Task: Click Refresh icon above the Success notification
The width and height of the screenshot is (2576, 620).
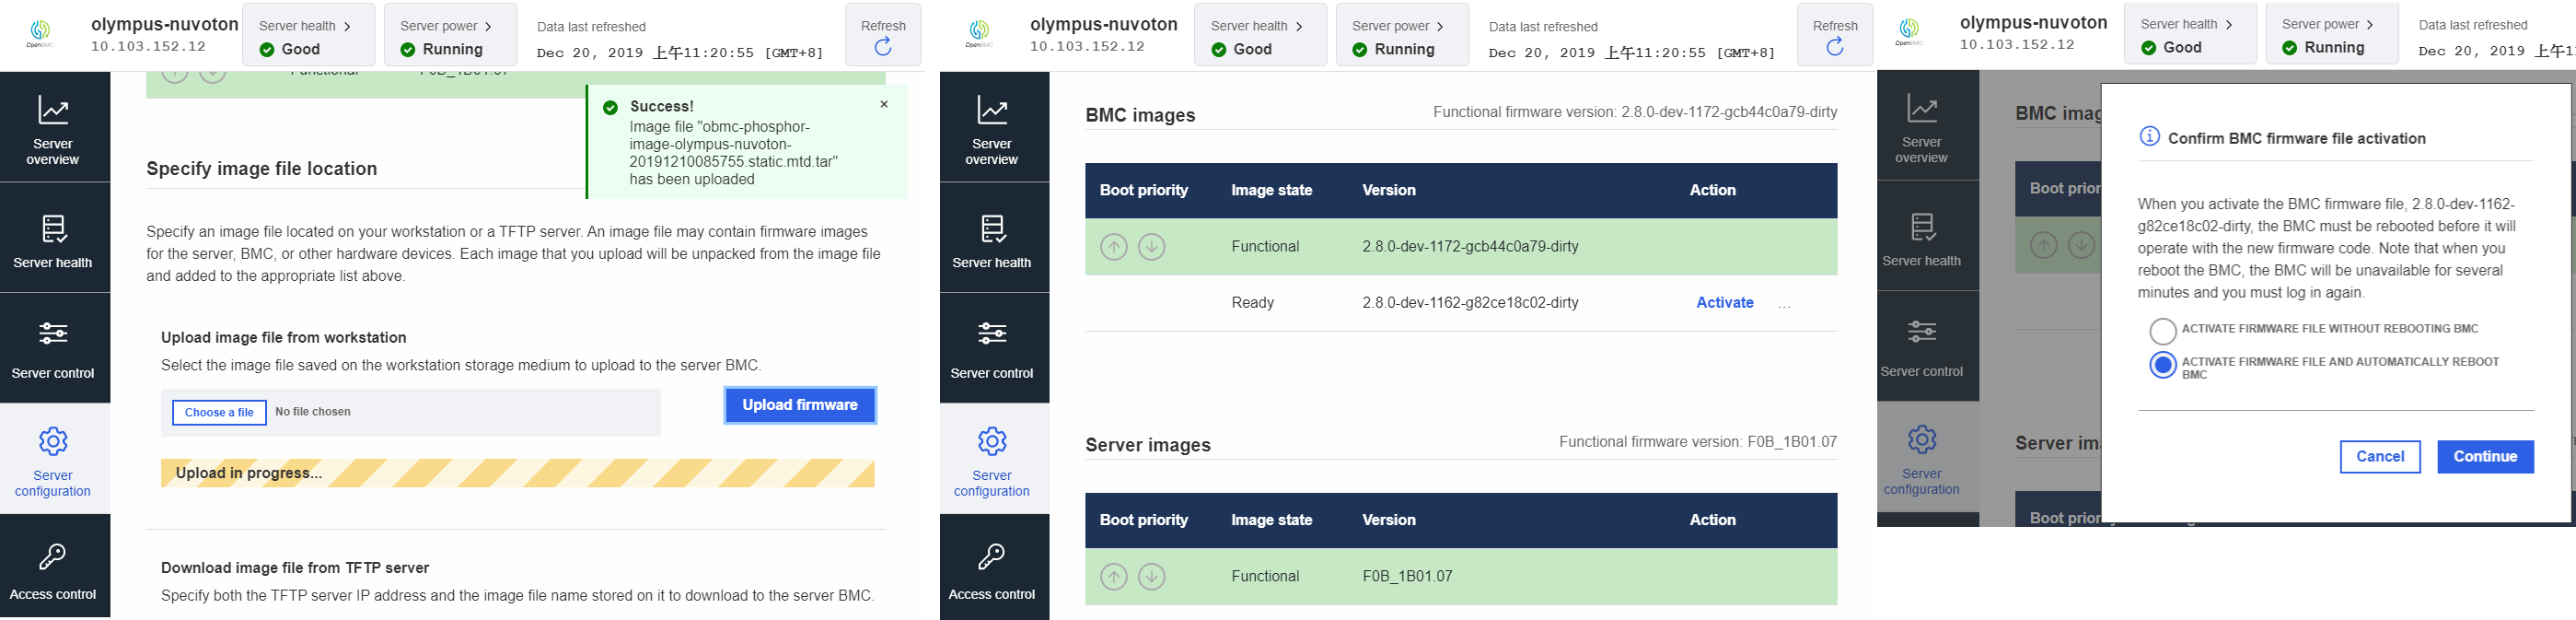Action: (882, 46)
